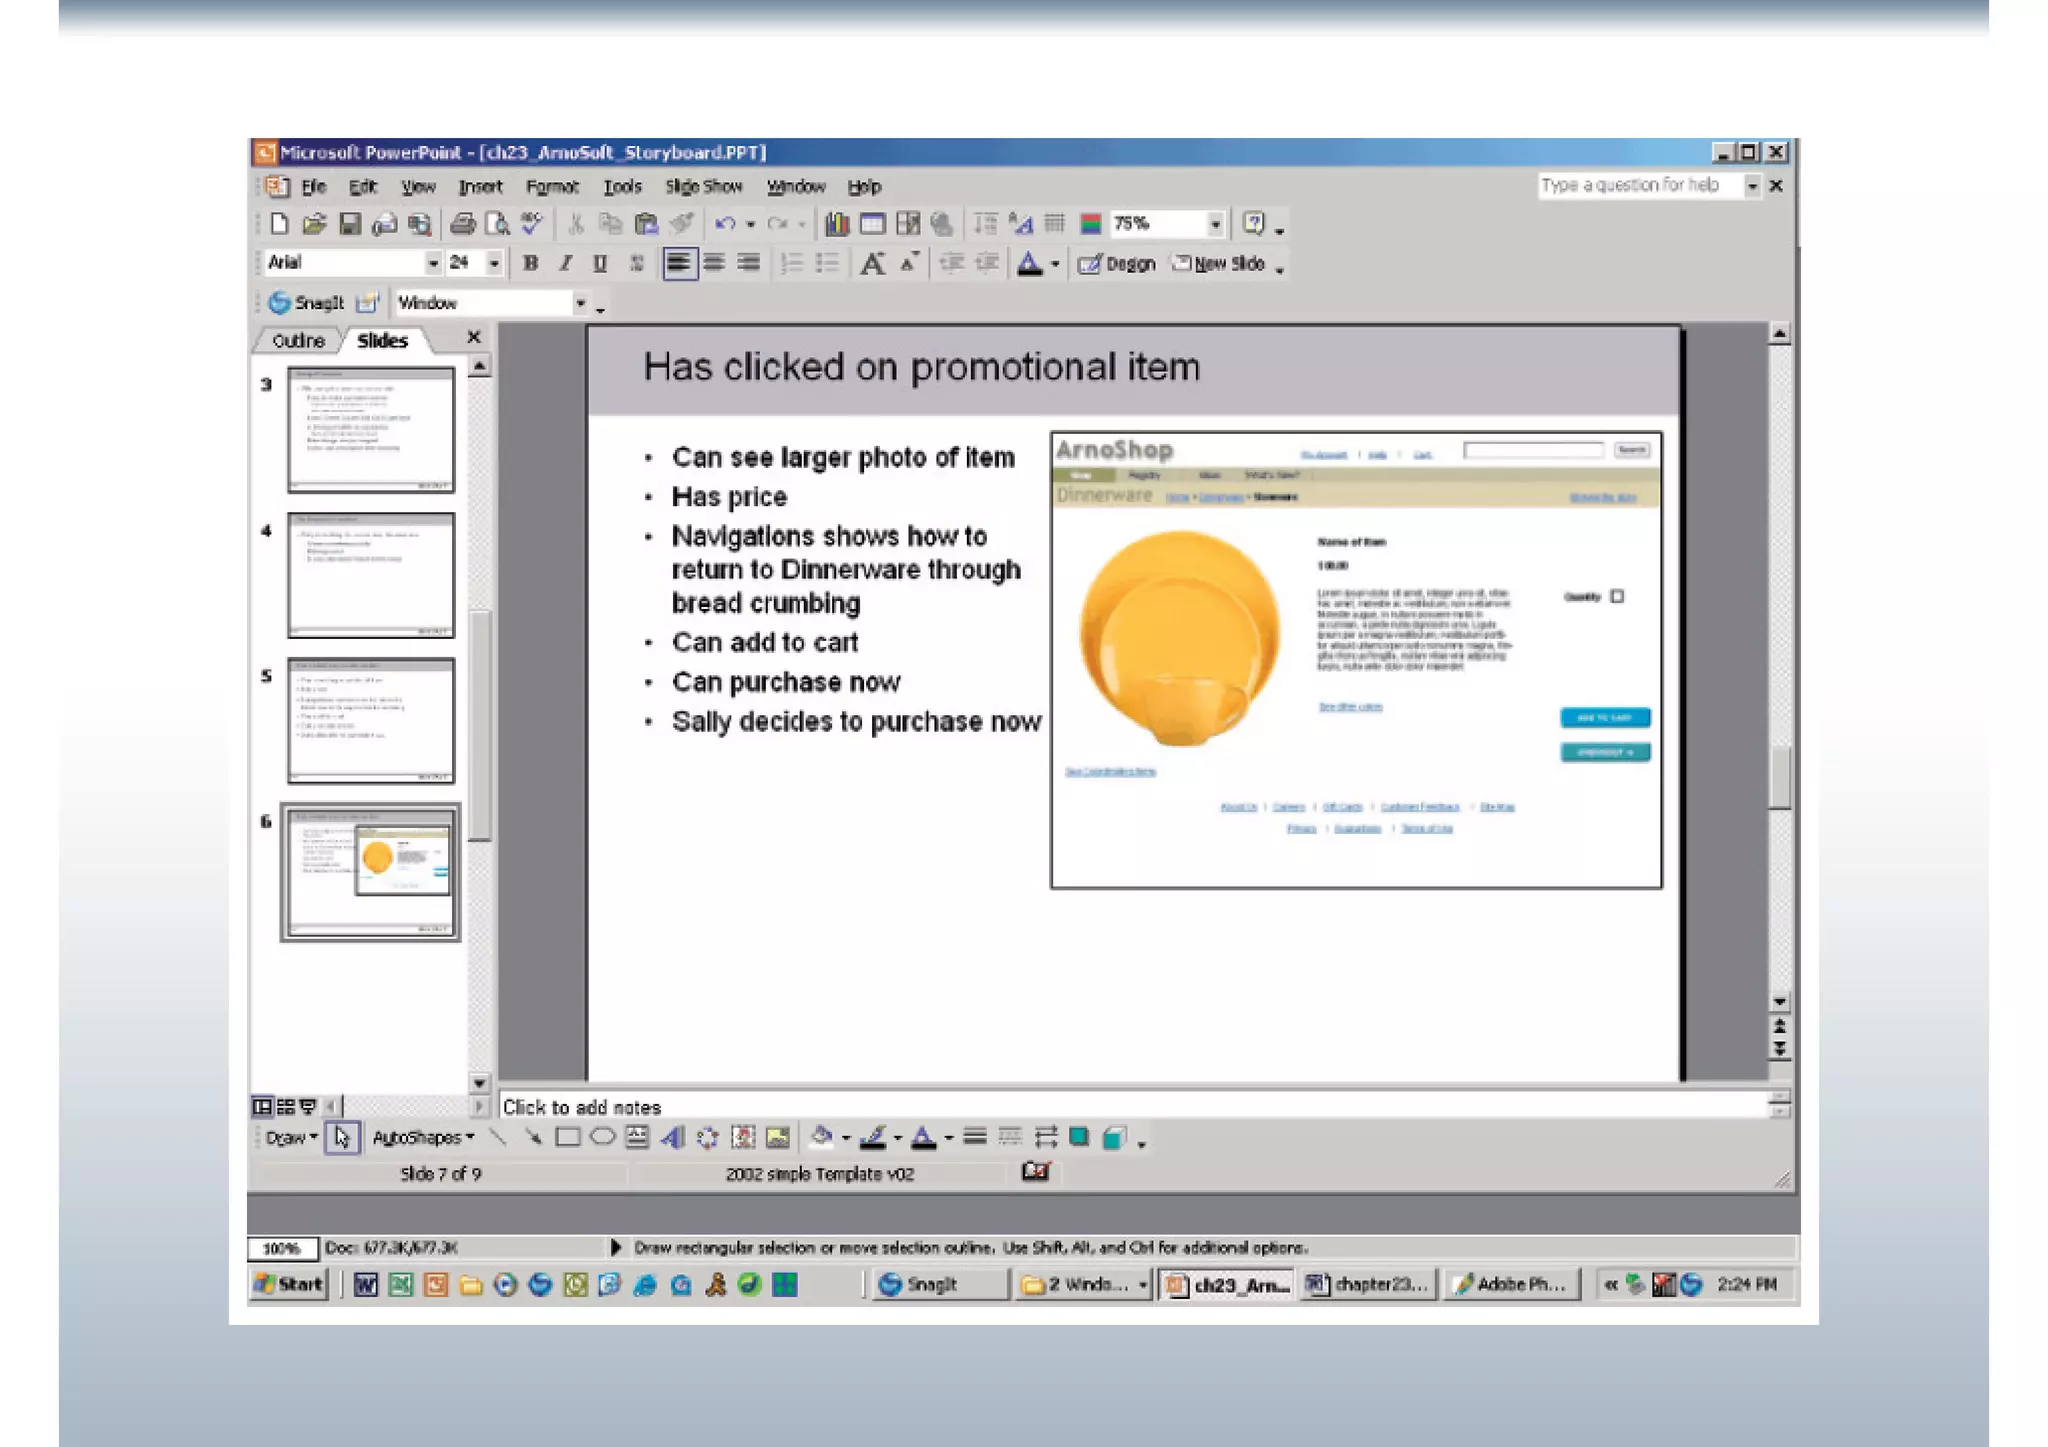Tick the Quantity checkbox in the mockup

tap(1617, 597)
